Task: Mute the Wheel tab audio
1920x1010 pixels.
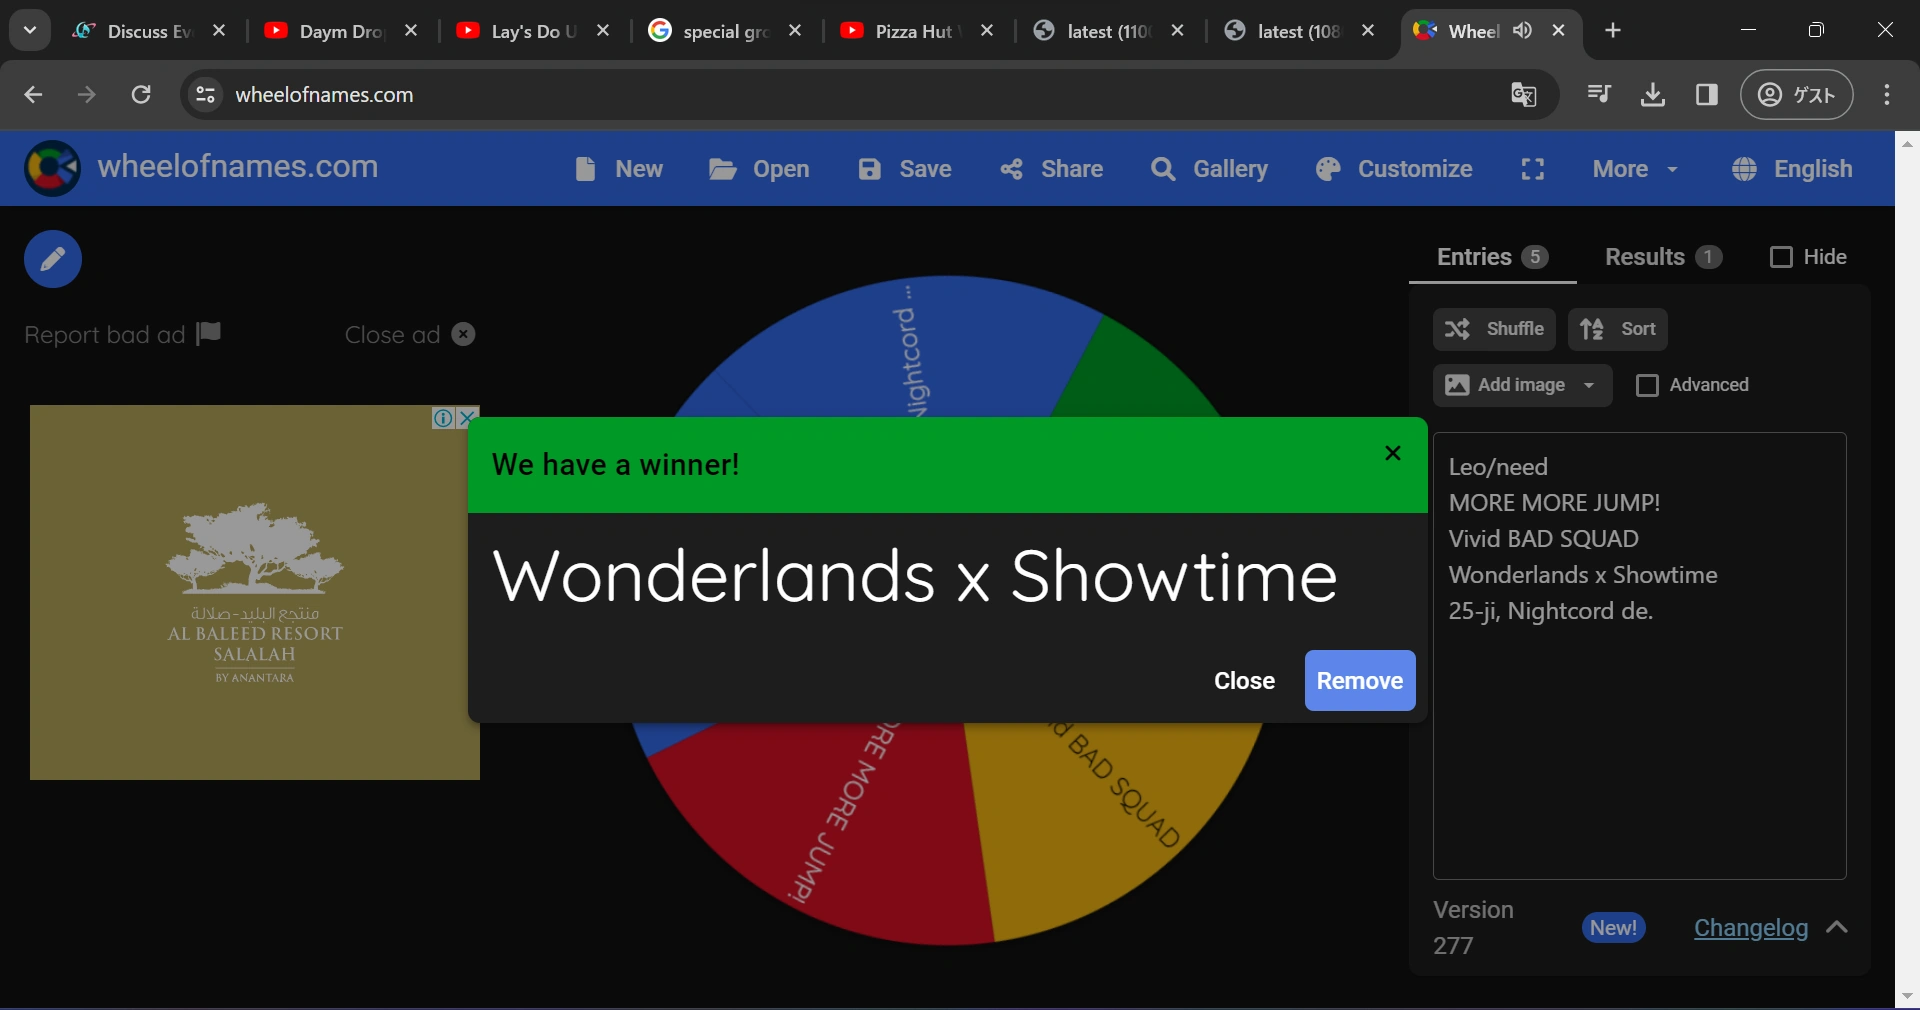Action: [1522, 30]
